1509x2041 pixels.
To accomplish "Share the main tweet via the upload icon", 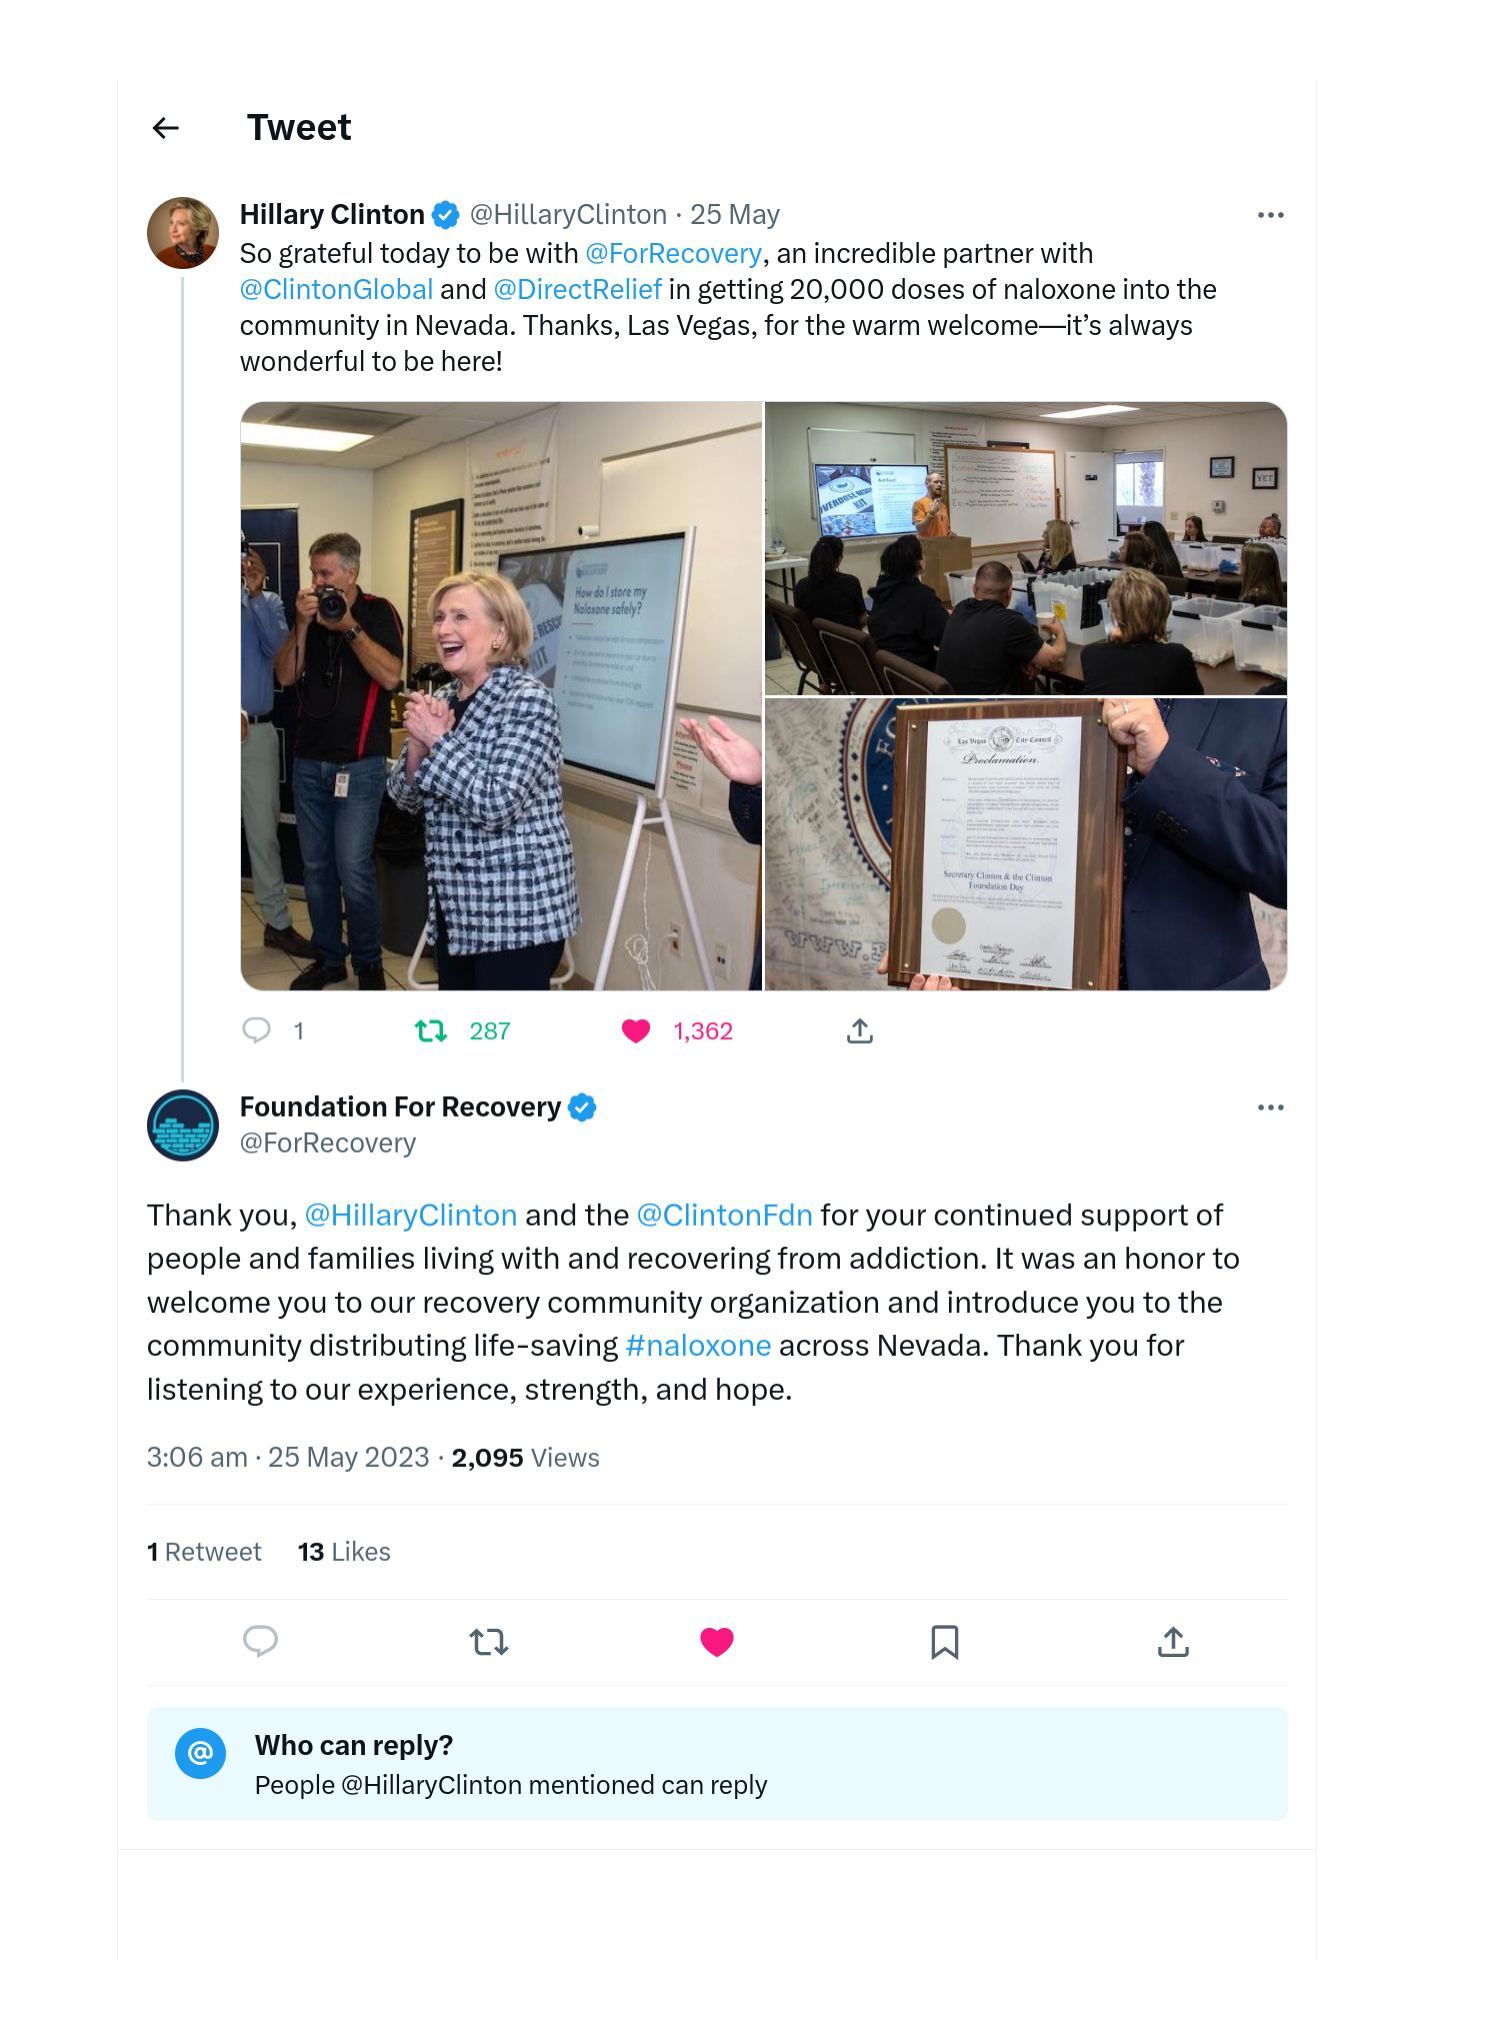I will (x=1173, y=1641).
